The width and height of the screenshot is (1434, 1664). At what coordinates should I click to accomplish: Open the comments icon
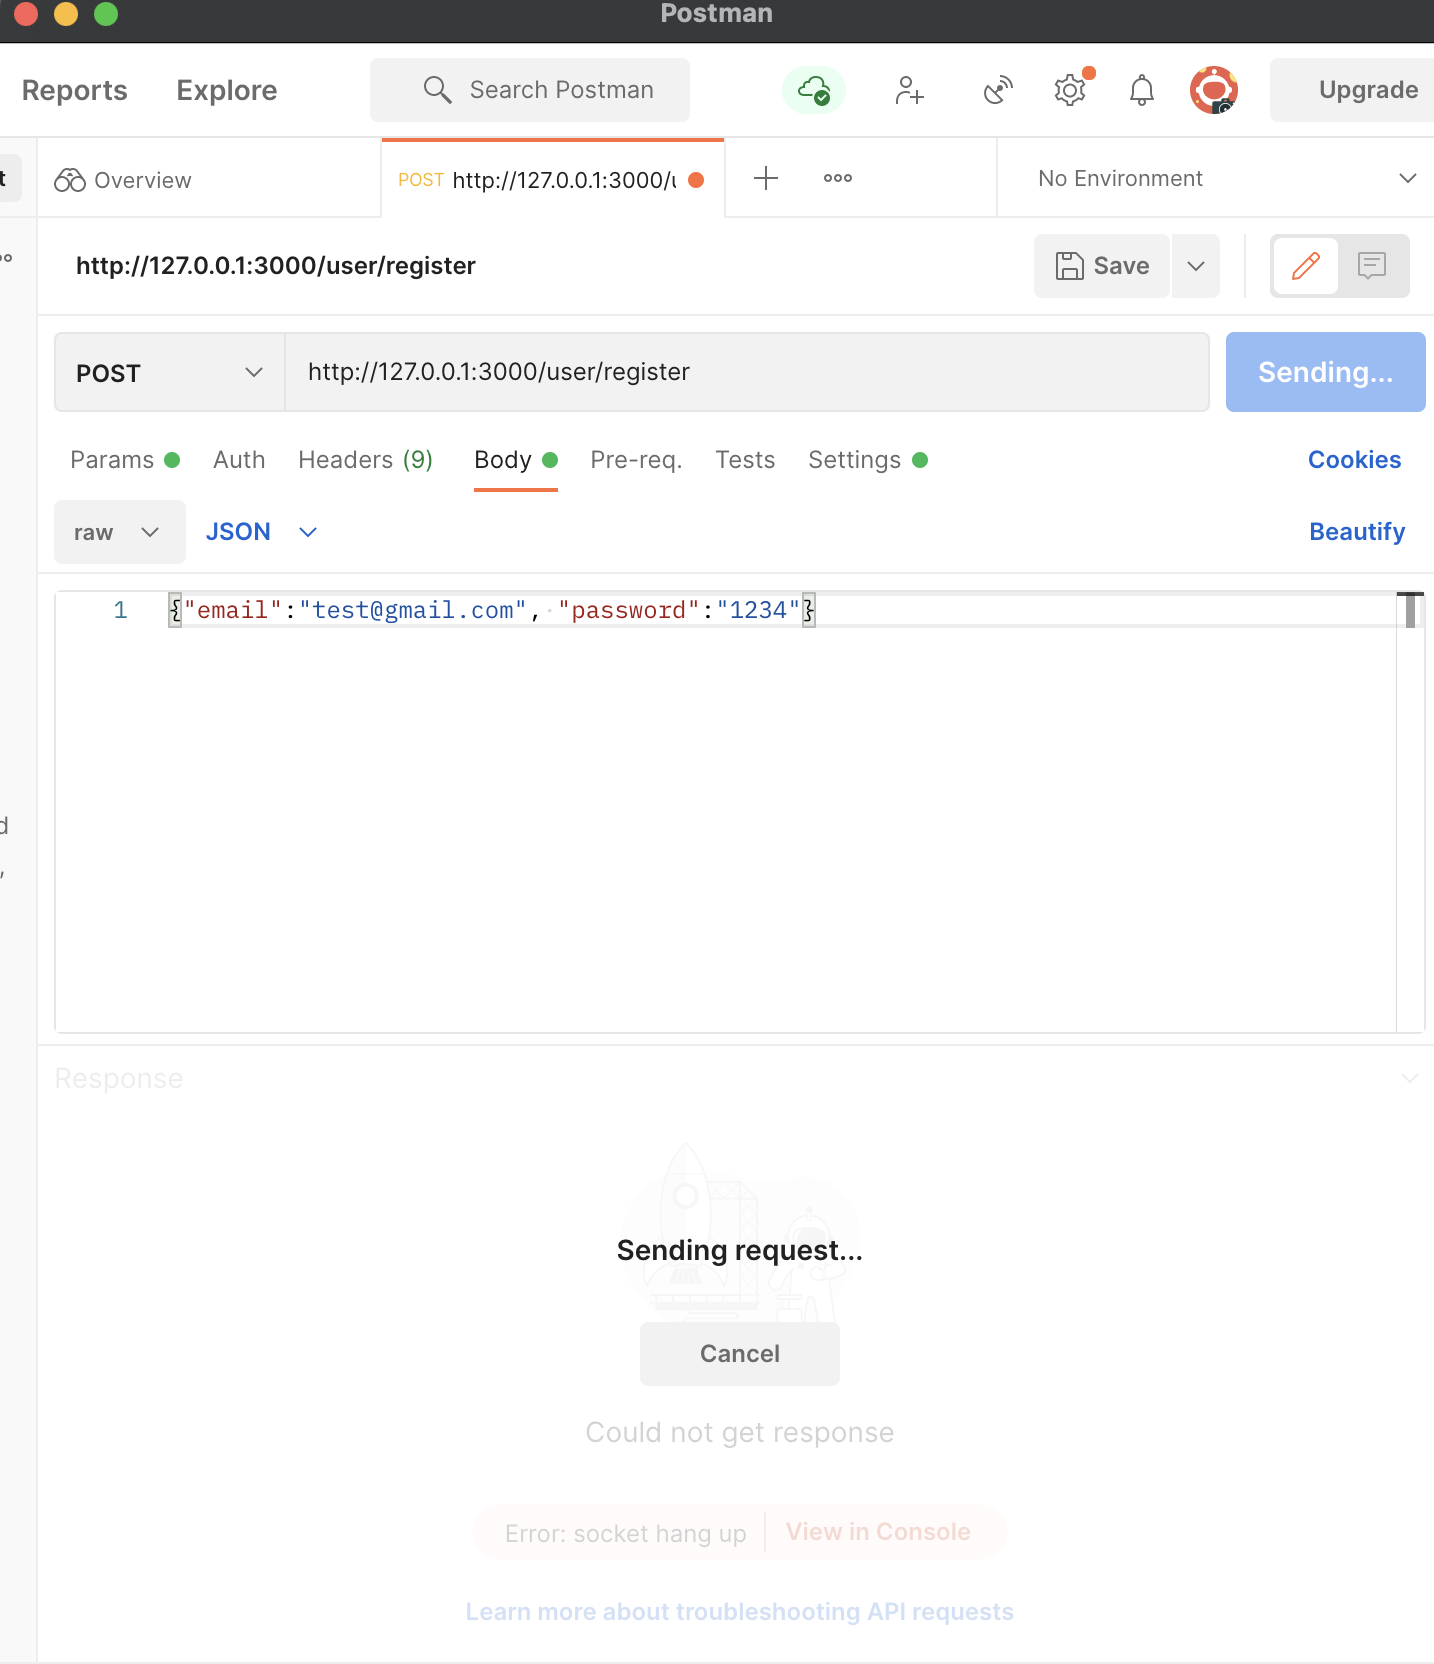click(1372, 266)
